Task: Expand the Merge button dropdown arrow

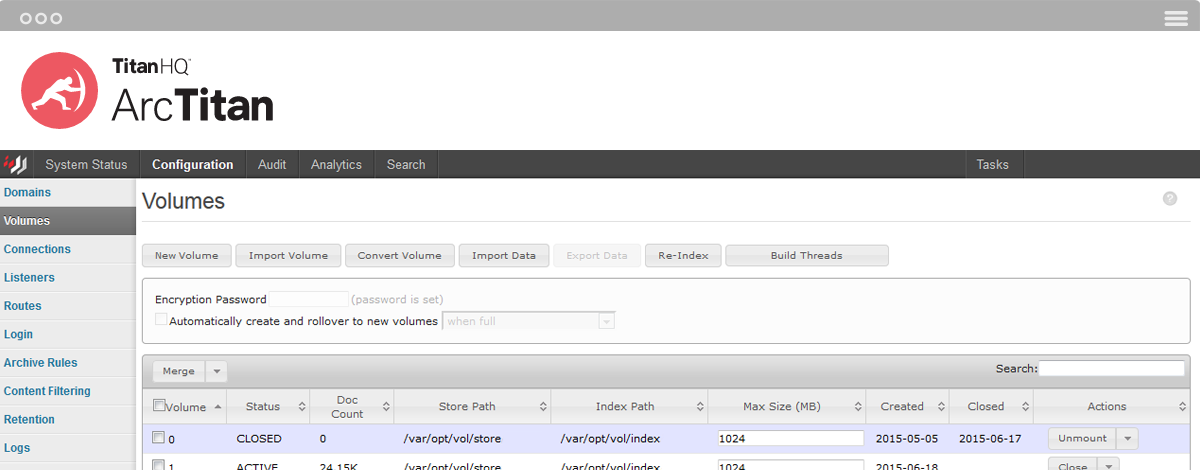Action: (x=216, y=371)
